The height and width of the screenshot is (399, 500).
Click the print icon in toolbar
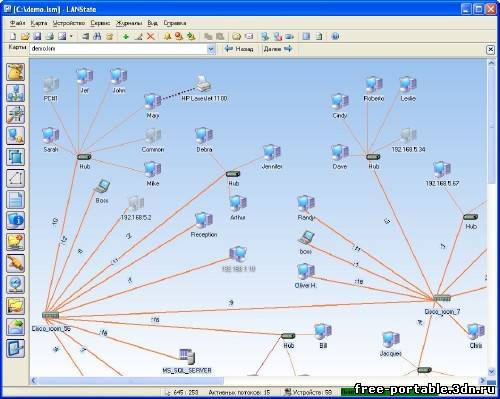point(49,36)
